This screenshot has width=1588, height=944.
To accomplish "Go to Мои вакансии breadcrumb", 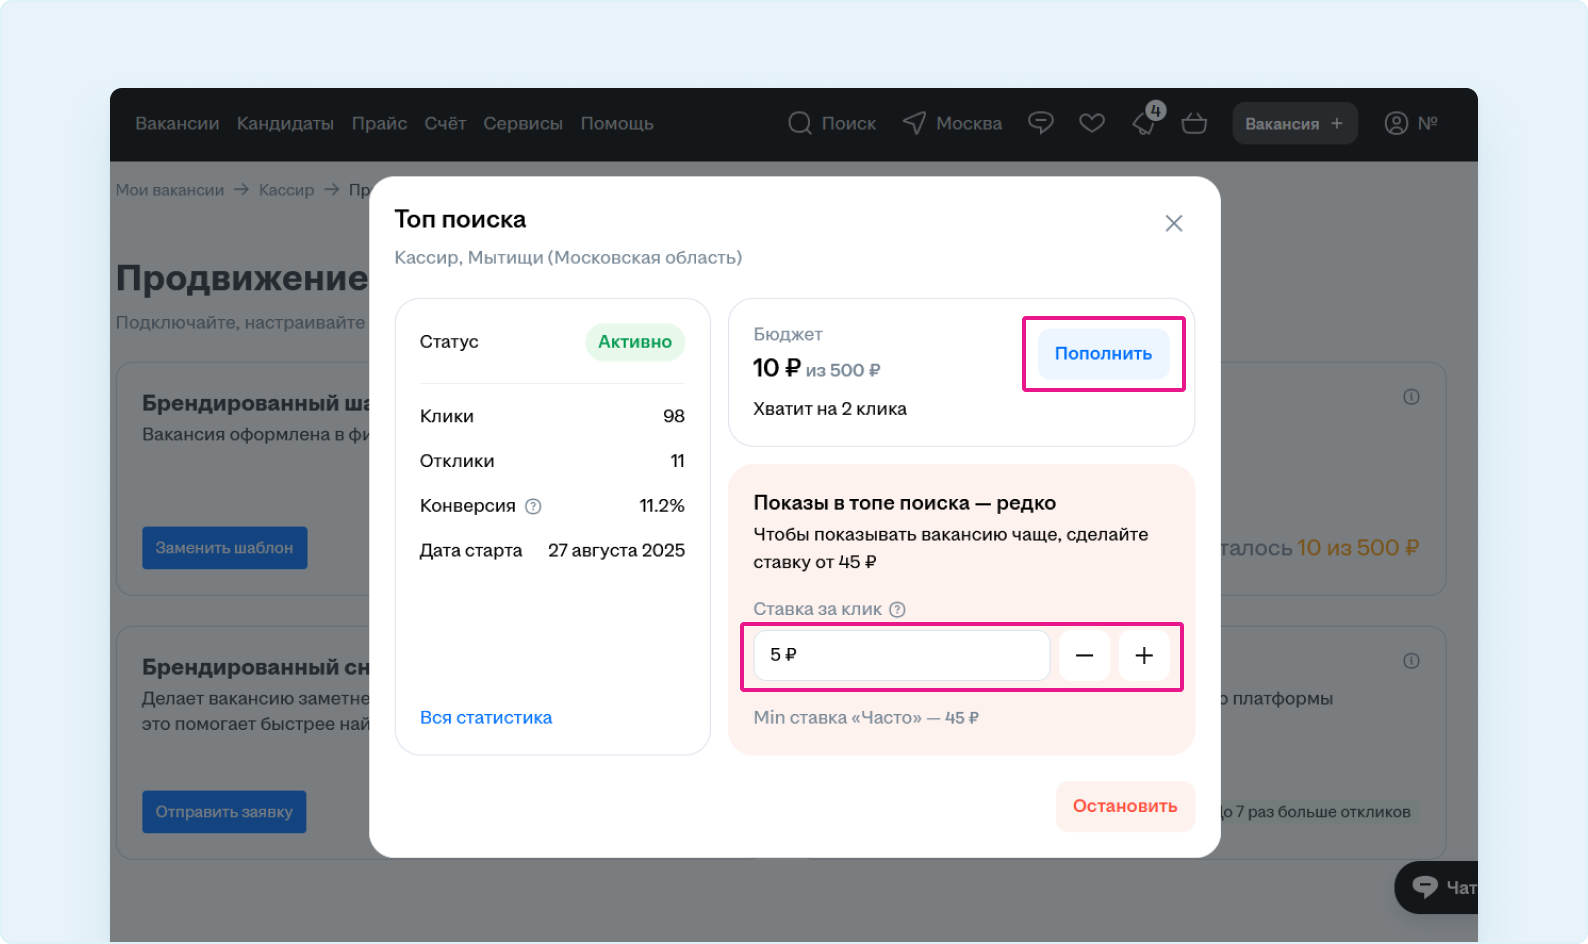I will click(170, 190).
